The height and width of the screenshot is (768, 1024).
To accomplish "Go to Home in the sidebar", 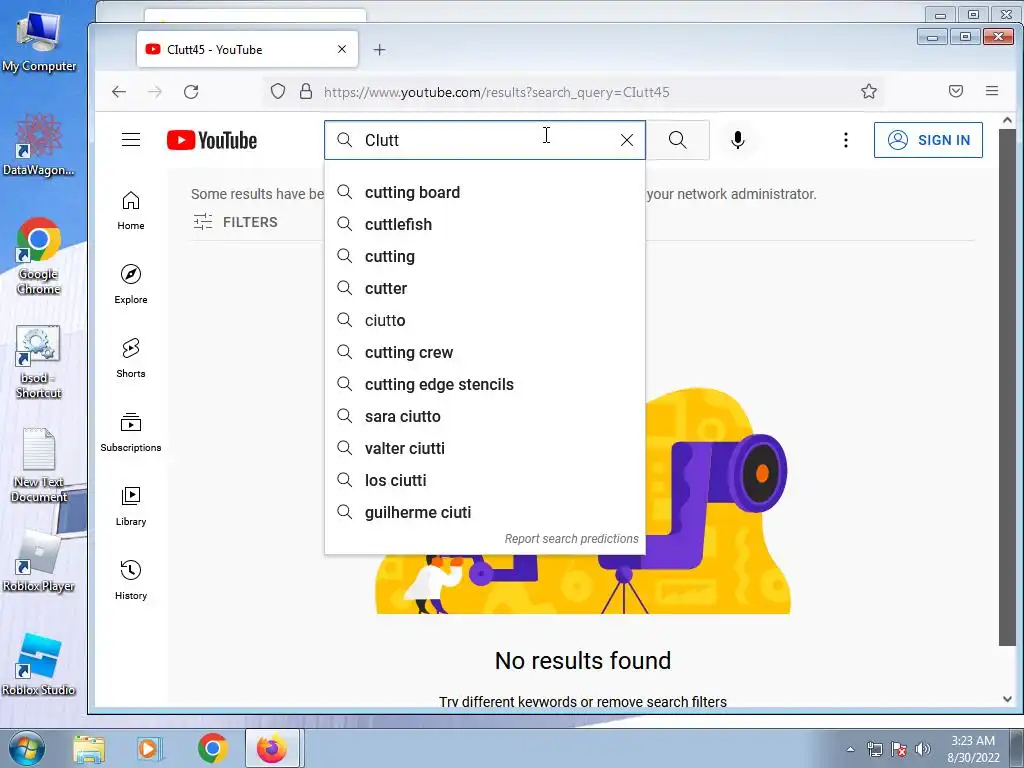I will point(131,211).
